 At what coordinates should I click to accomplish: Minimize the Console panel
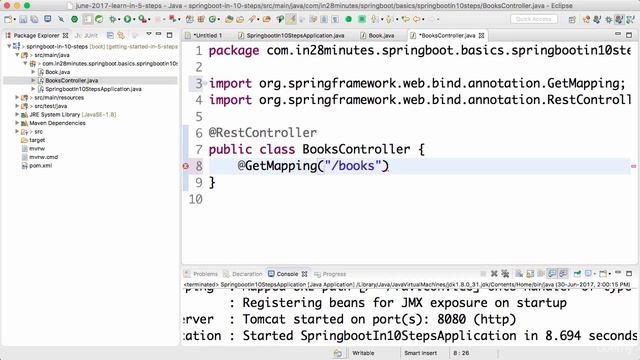pyautogui.click(x=618, y=273)
